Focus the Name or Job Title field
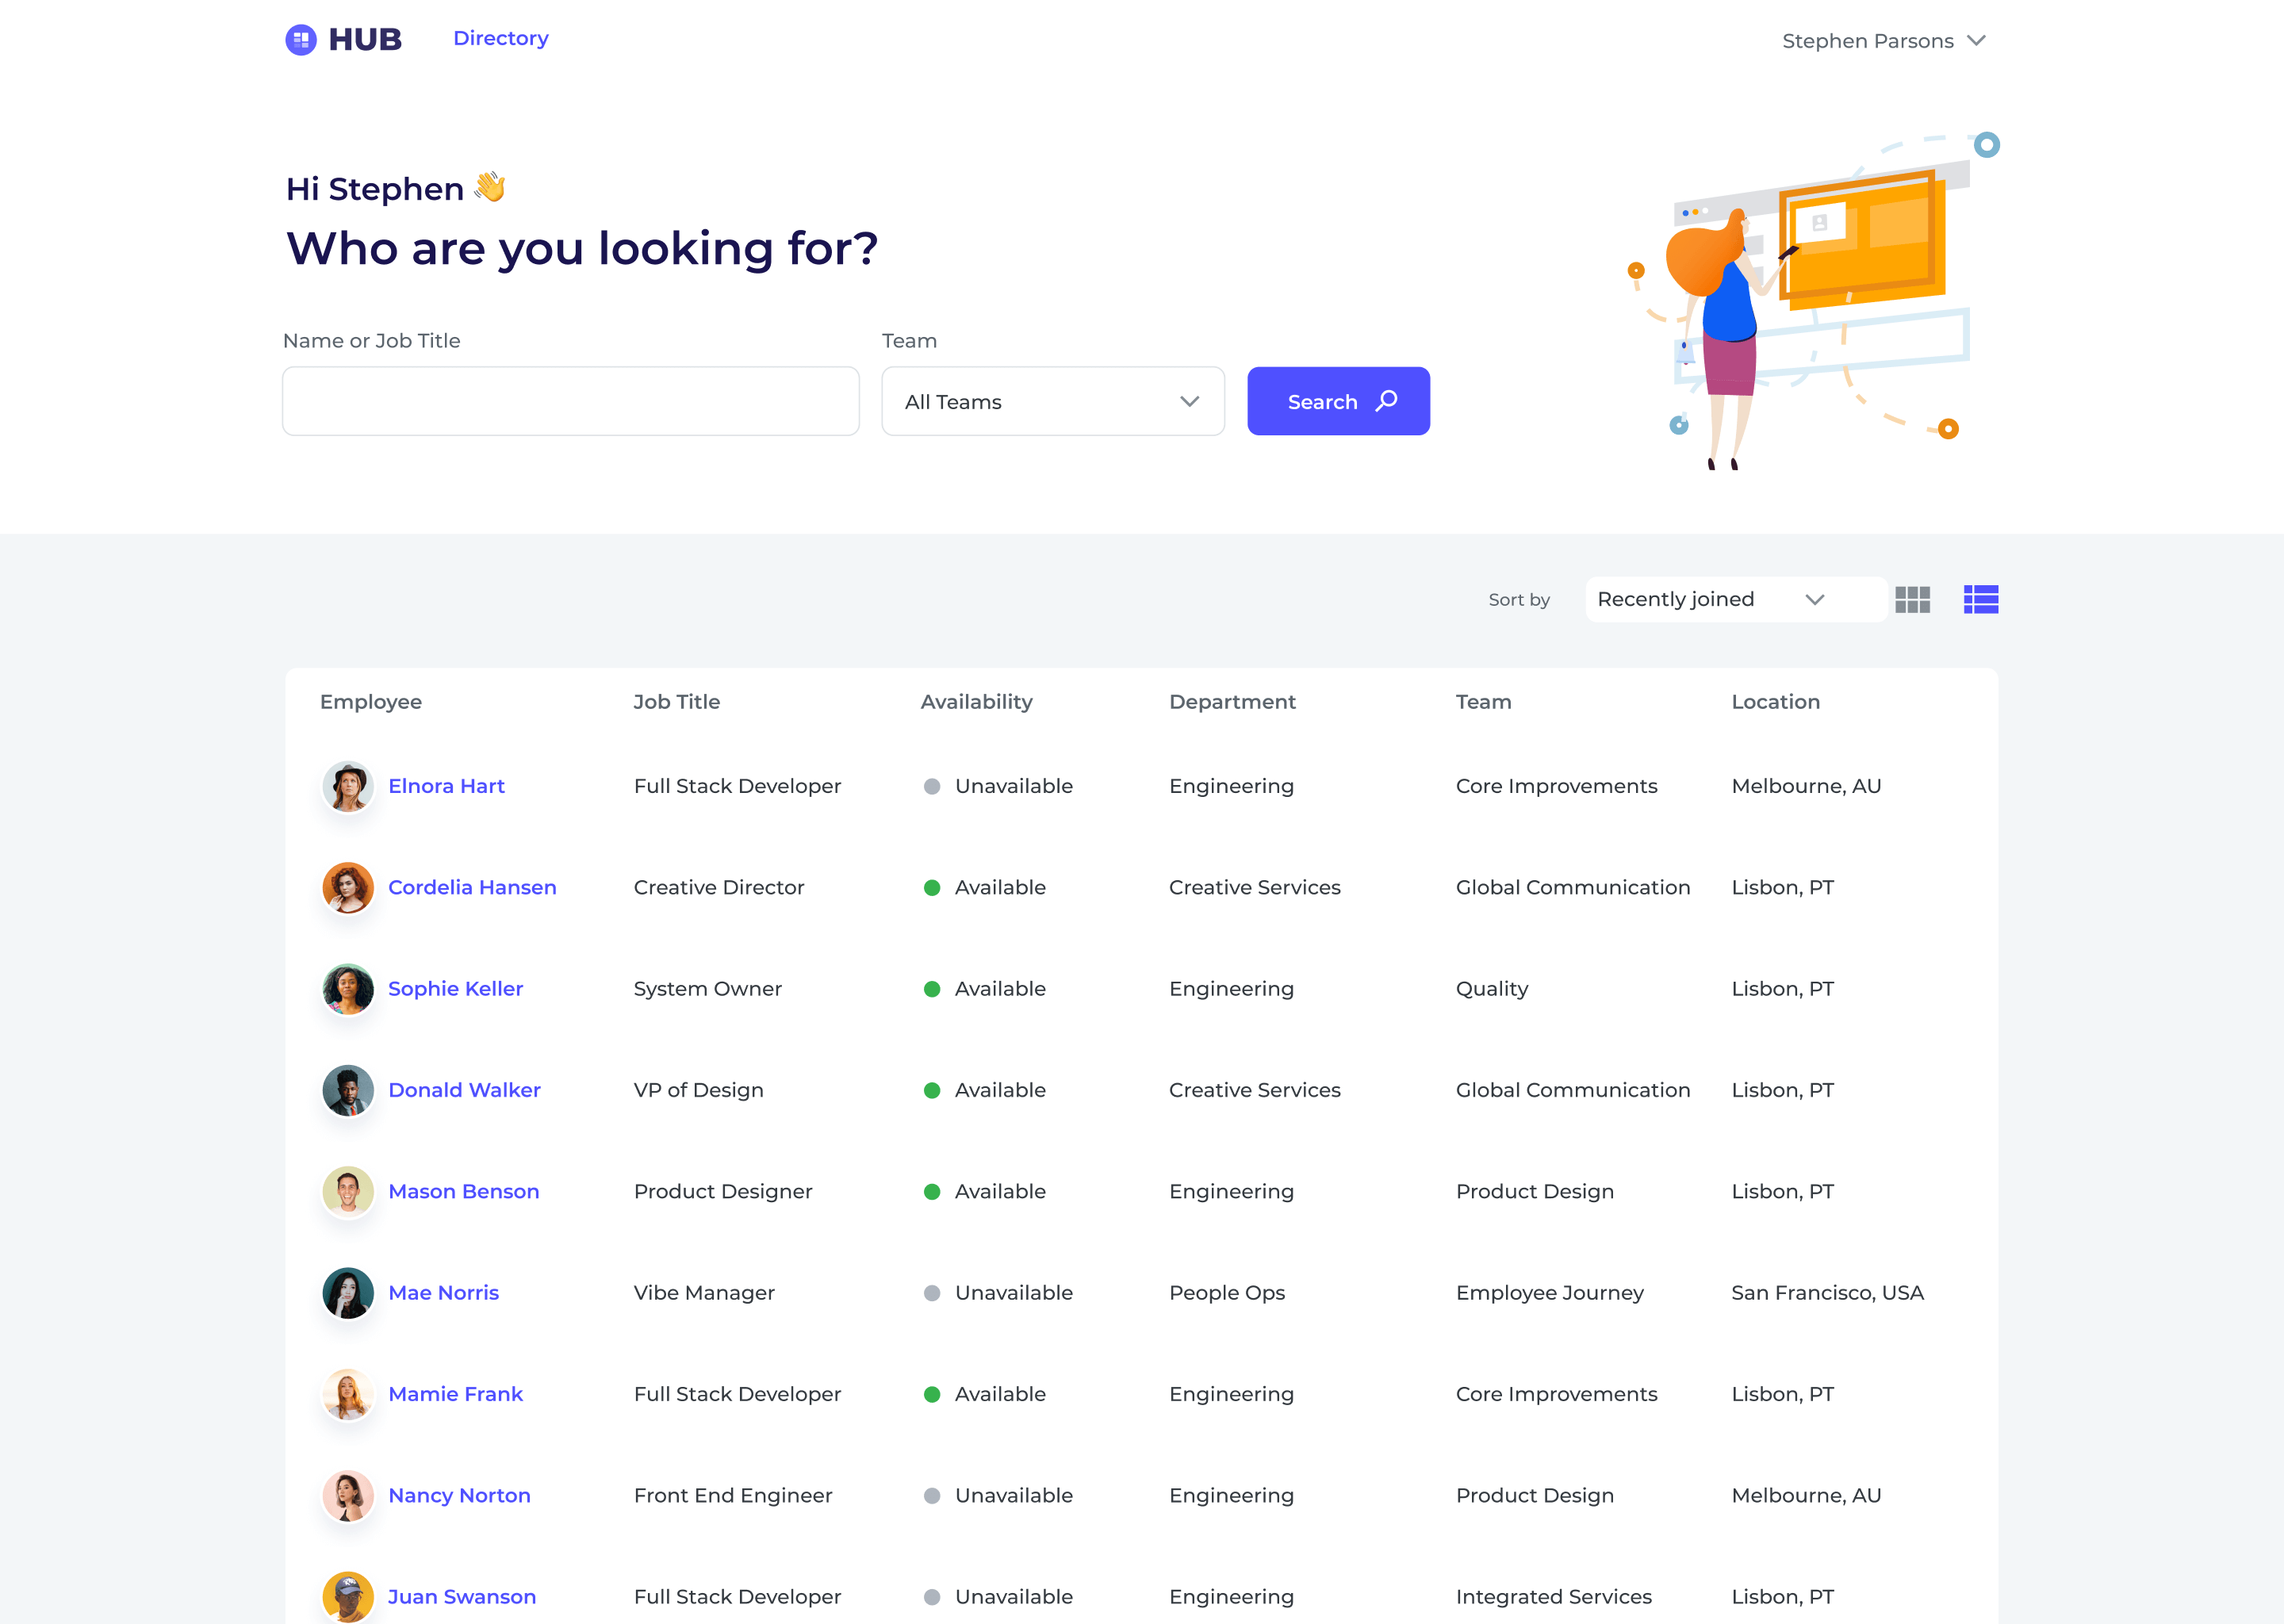Screen dimensions: 2284x1624 571,401
